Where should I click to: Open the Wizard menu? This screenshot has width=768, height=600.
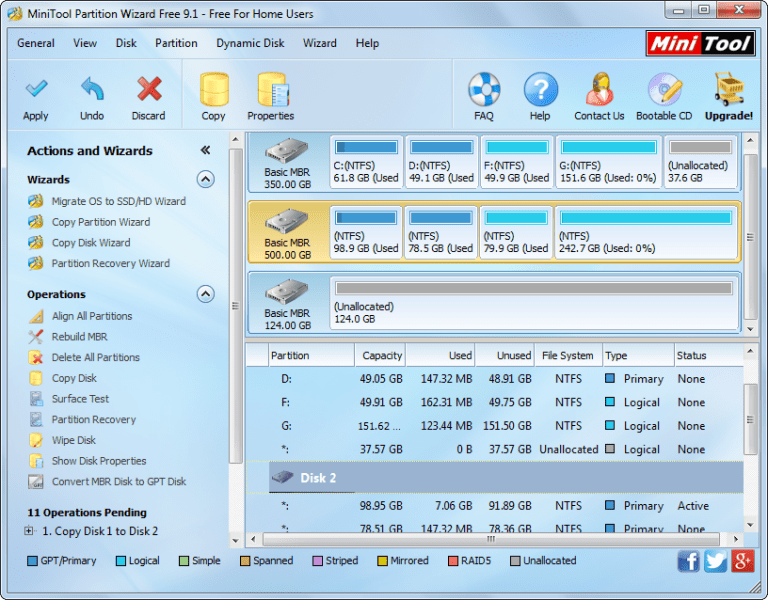click(320, 43)
